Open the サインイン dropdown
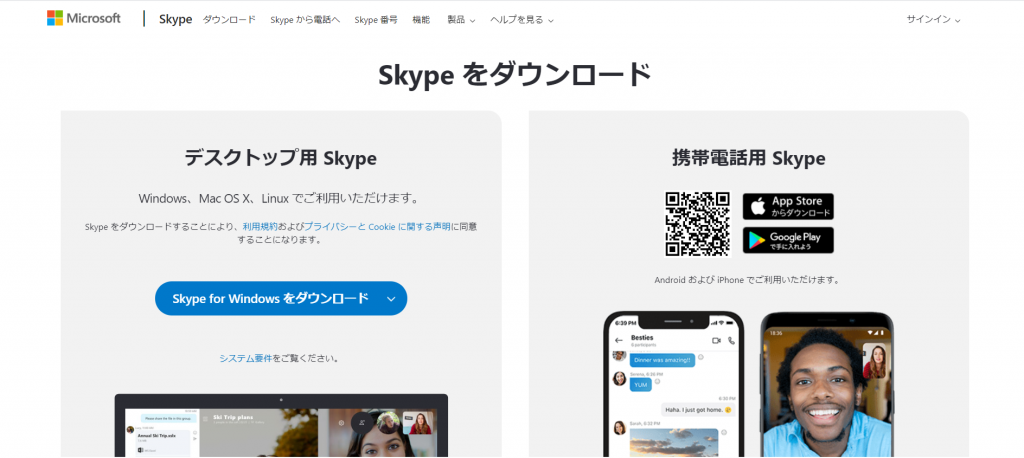Screen dimensions: 1024x458 coord(933,20)
